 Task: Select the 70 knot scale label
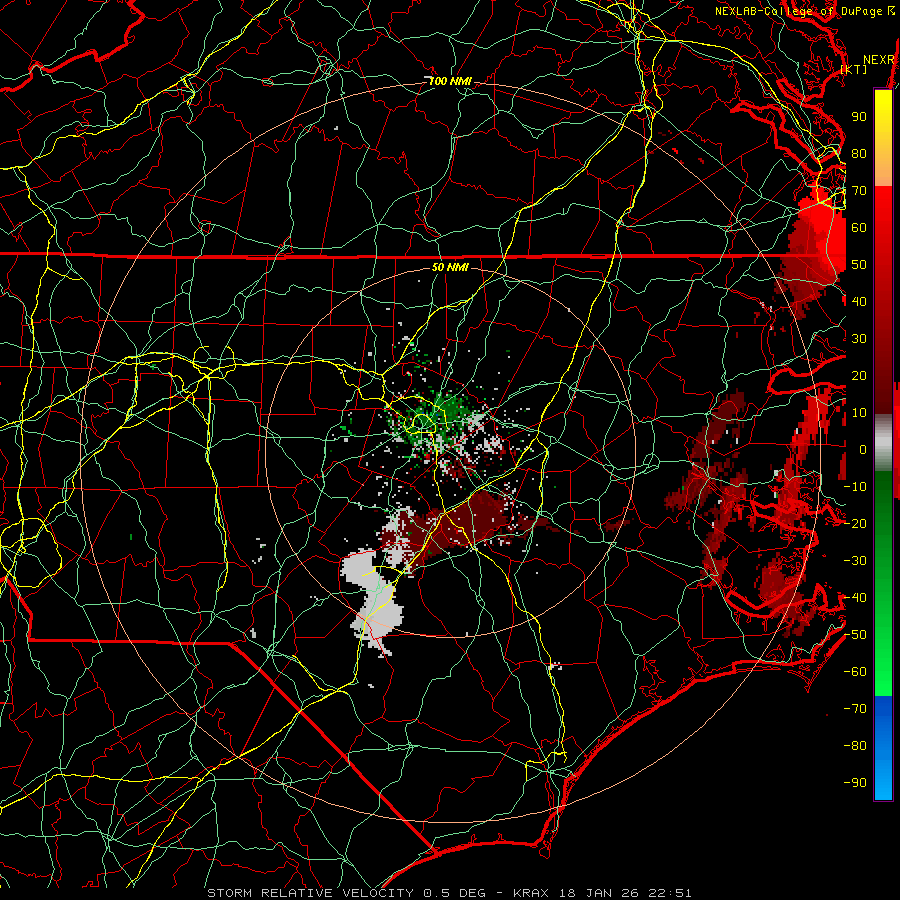pyautogui.click(x=859, y=191)
